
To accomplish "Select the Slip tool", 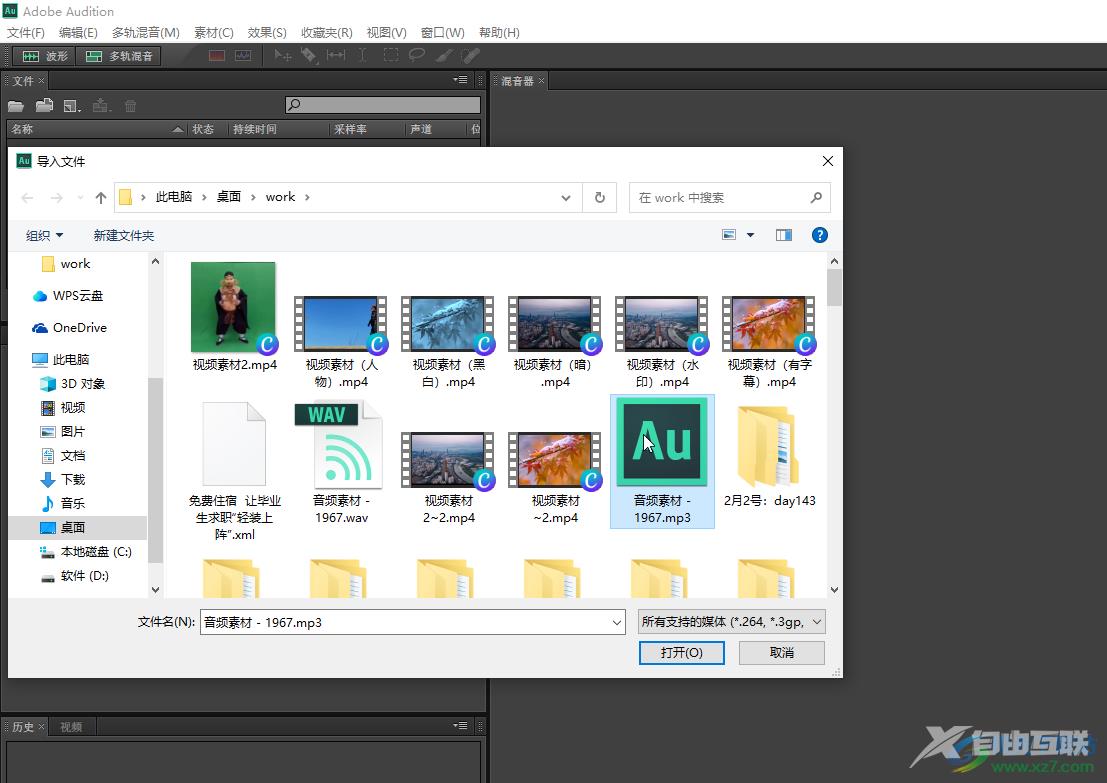I will [x=336, y=56].
